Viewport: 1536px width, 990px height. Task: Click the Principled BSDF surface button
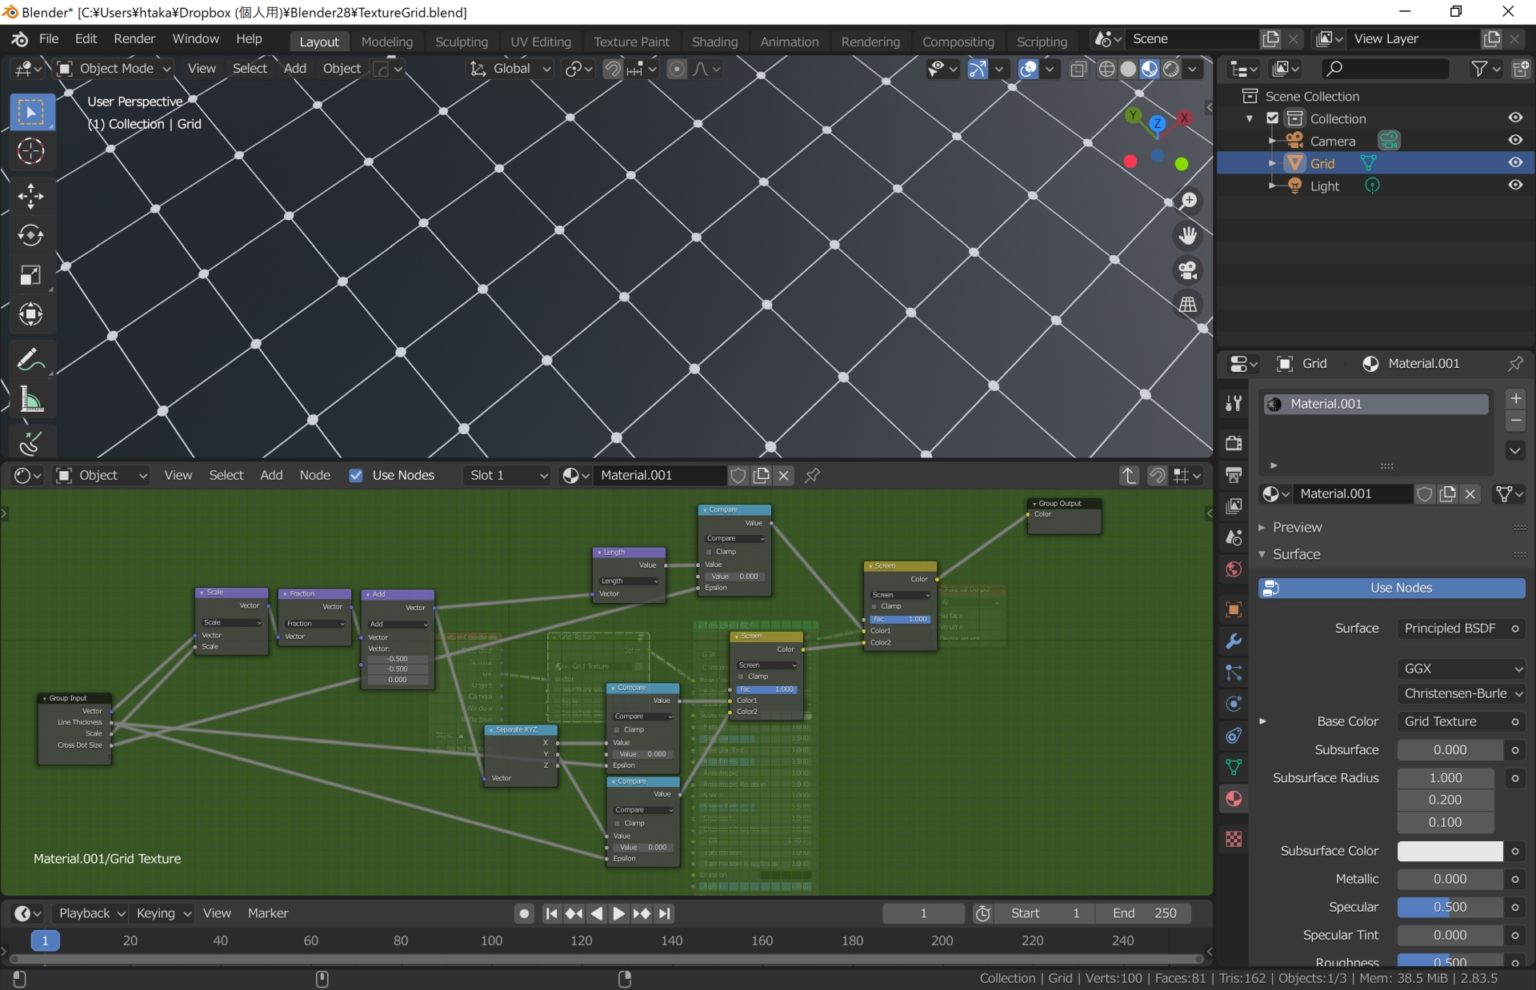1450,628
